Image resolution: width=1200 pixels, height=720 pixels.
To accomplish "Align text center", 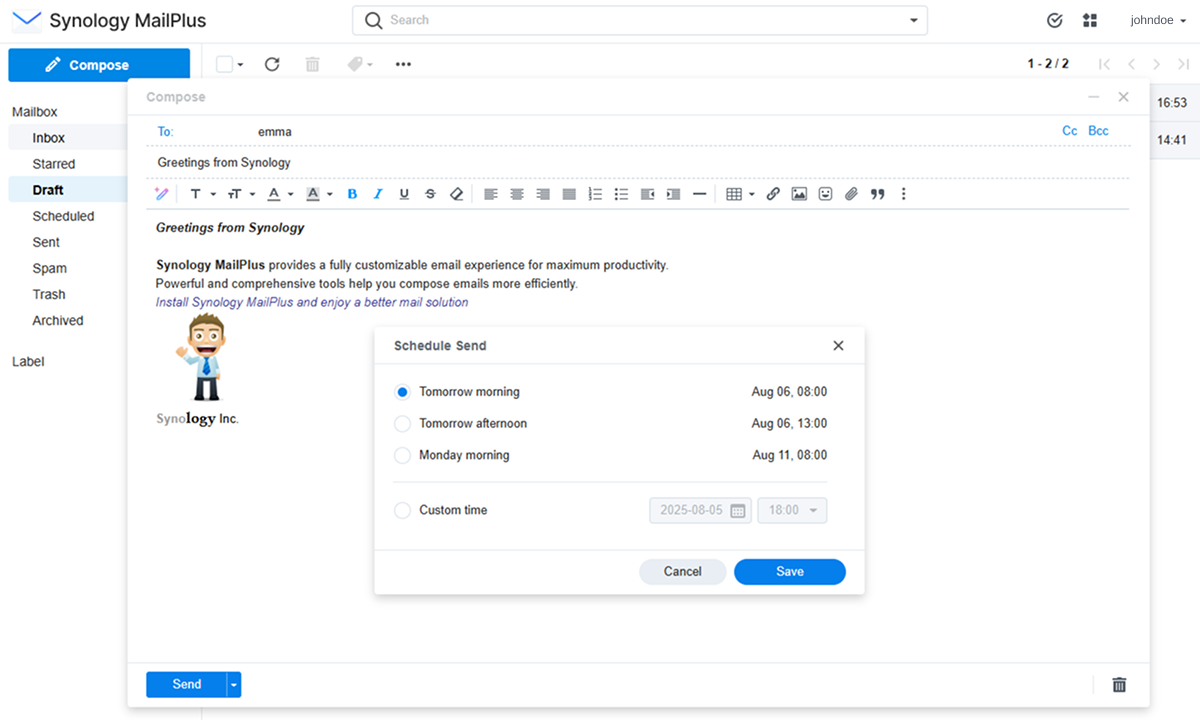I will coord(517,194).
